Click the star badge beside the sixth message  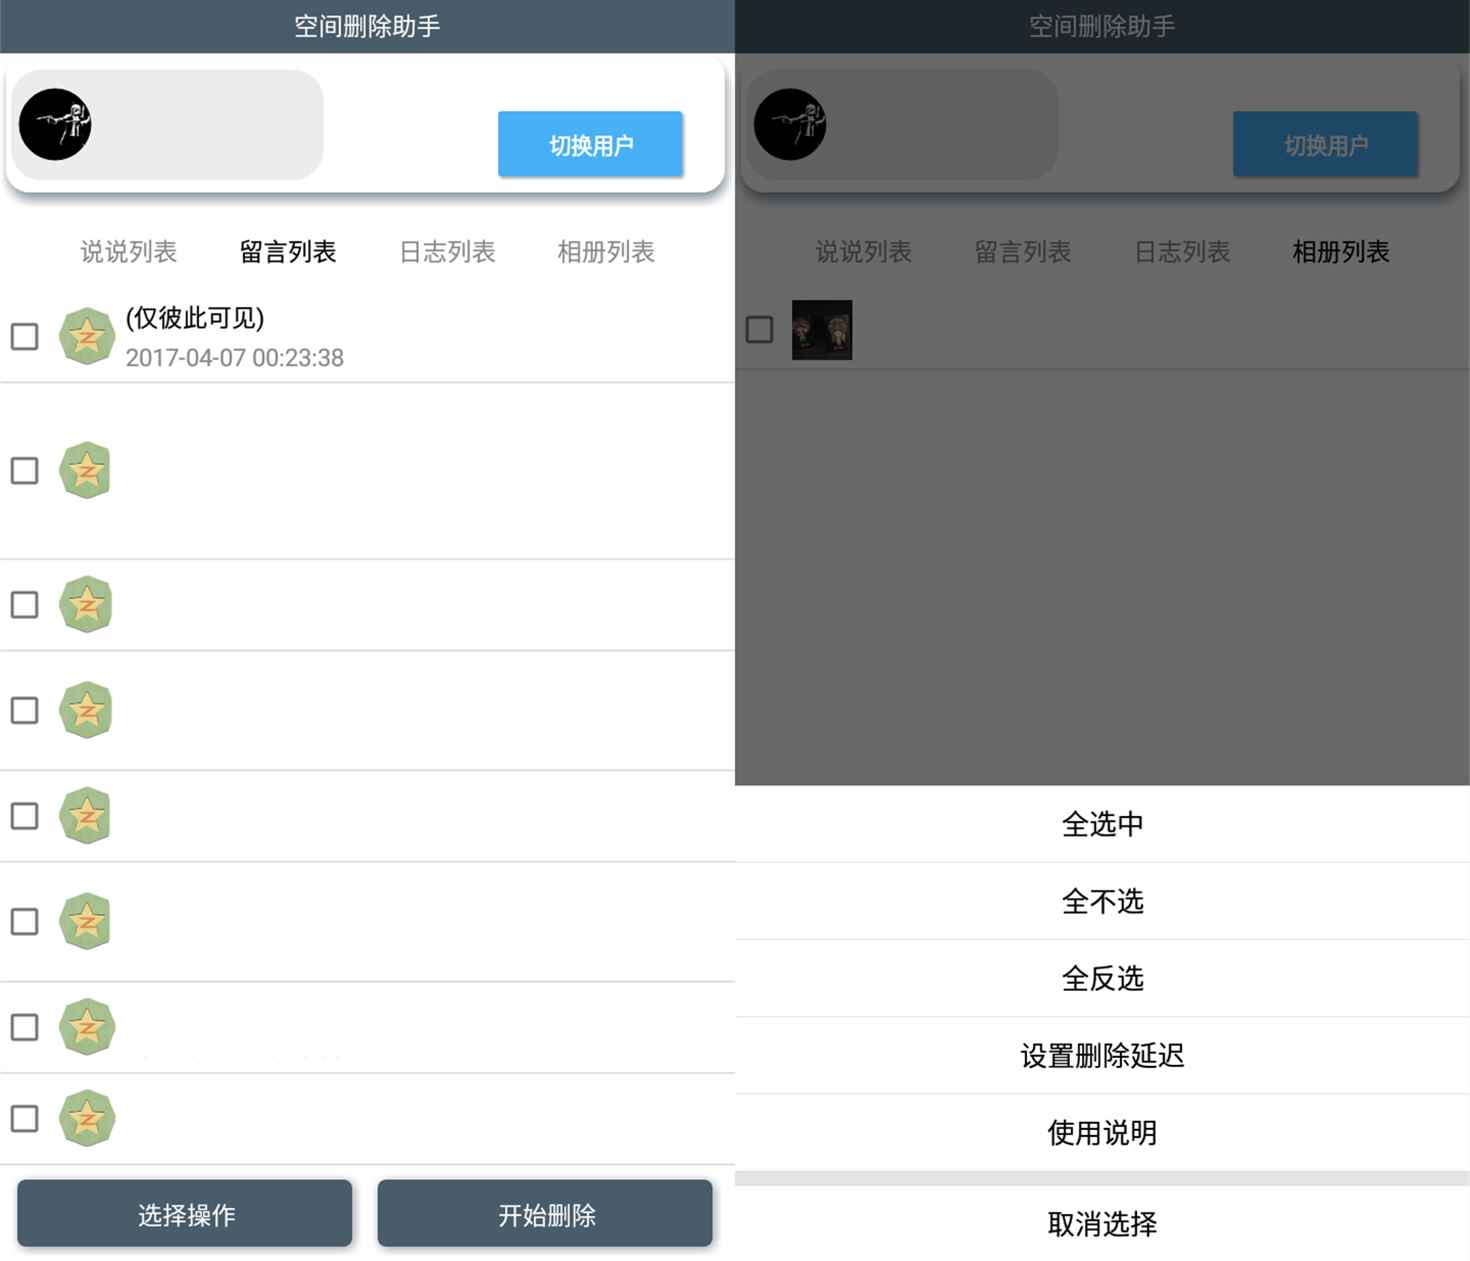[86, 922]
